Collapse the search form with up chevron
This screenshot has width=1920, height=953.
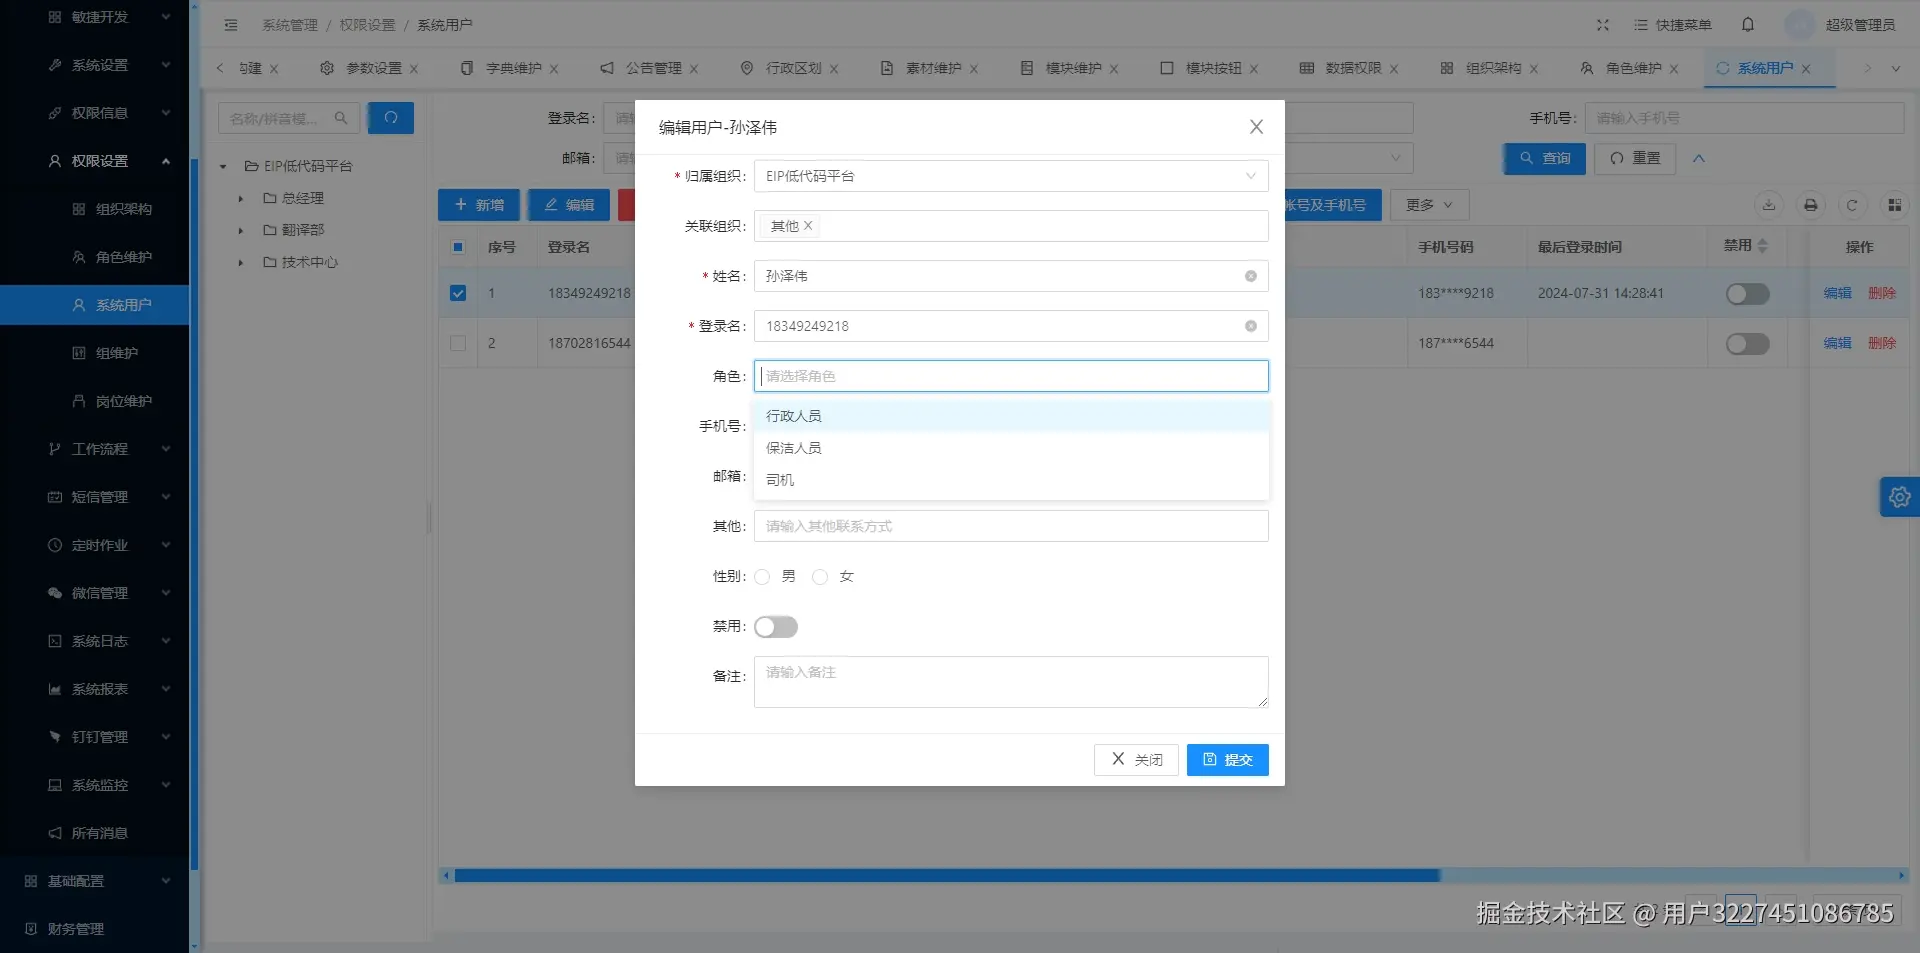pos(1698,158)
